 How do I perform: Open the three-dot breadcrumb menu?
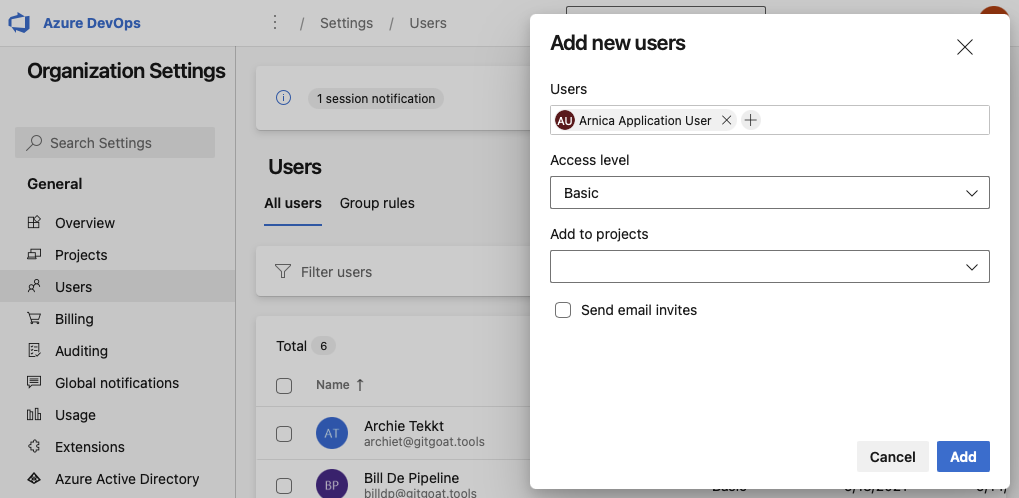[x=275, y=22]
